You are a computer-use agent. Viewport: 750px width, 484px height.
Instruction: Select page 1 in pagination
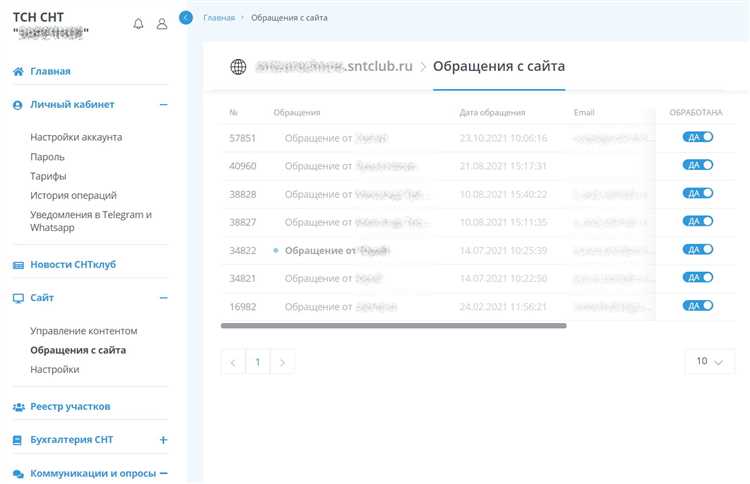(258, 362)
